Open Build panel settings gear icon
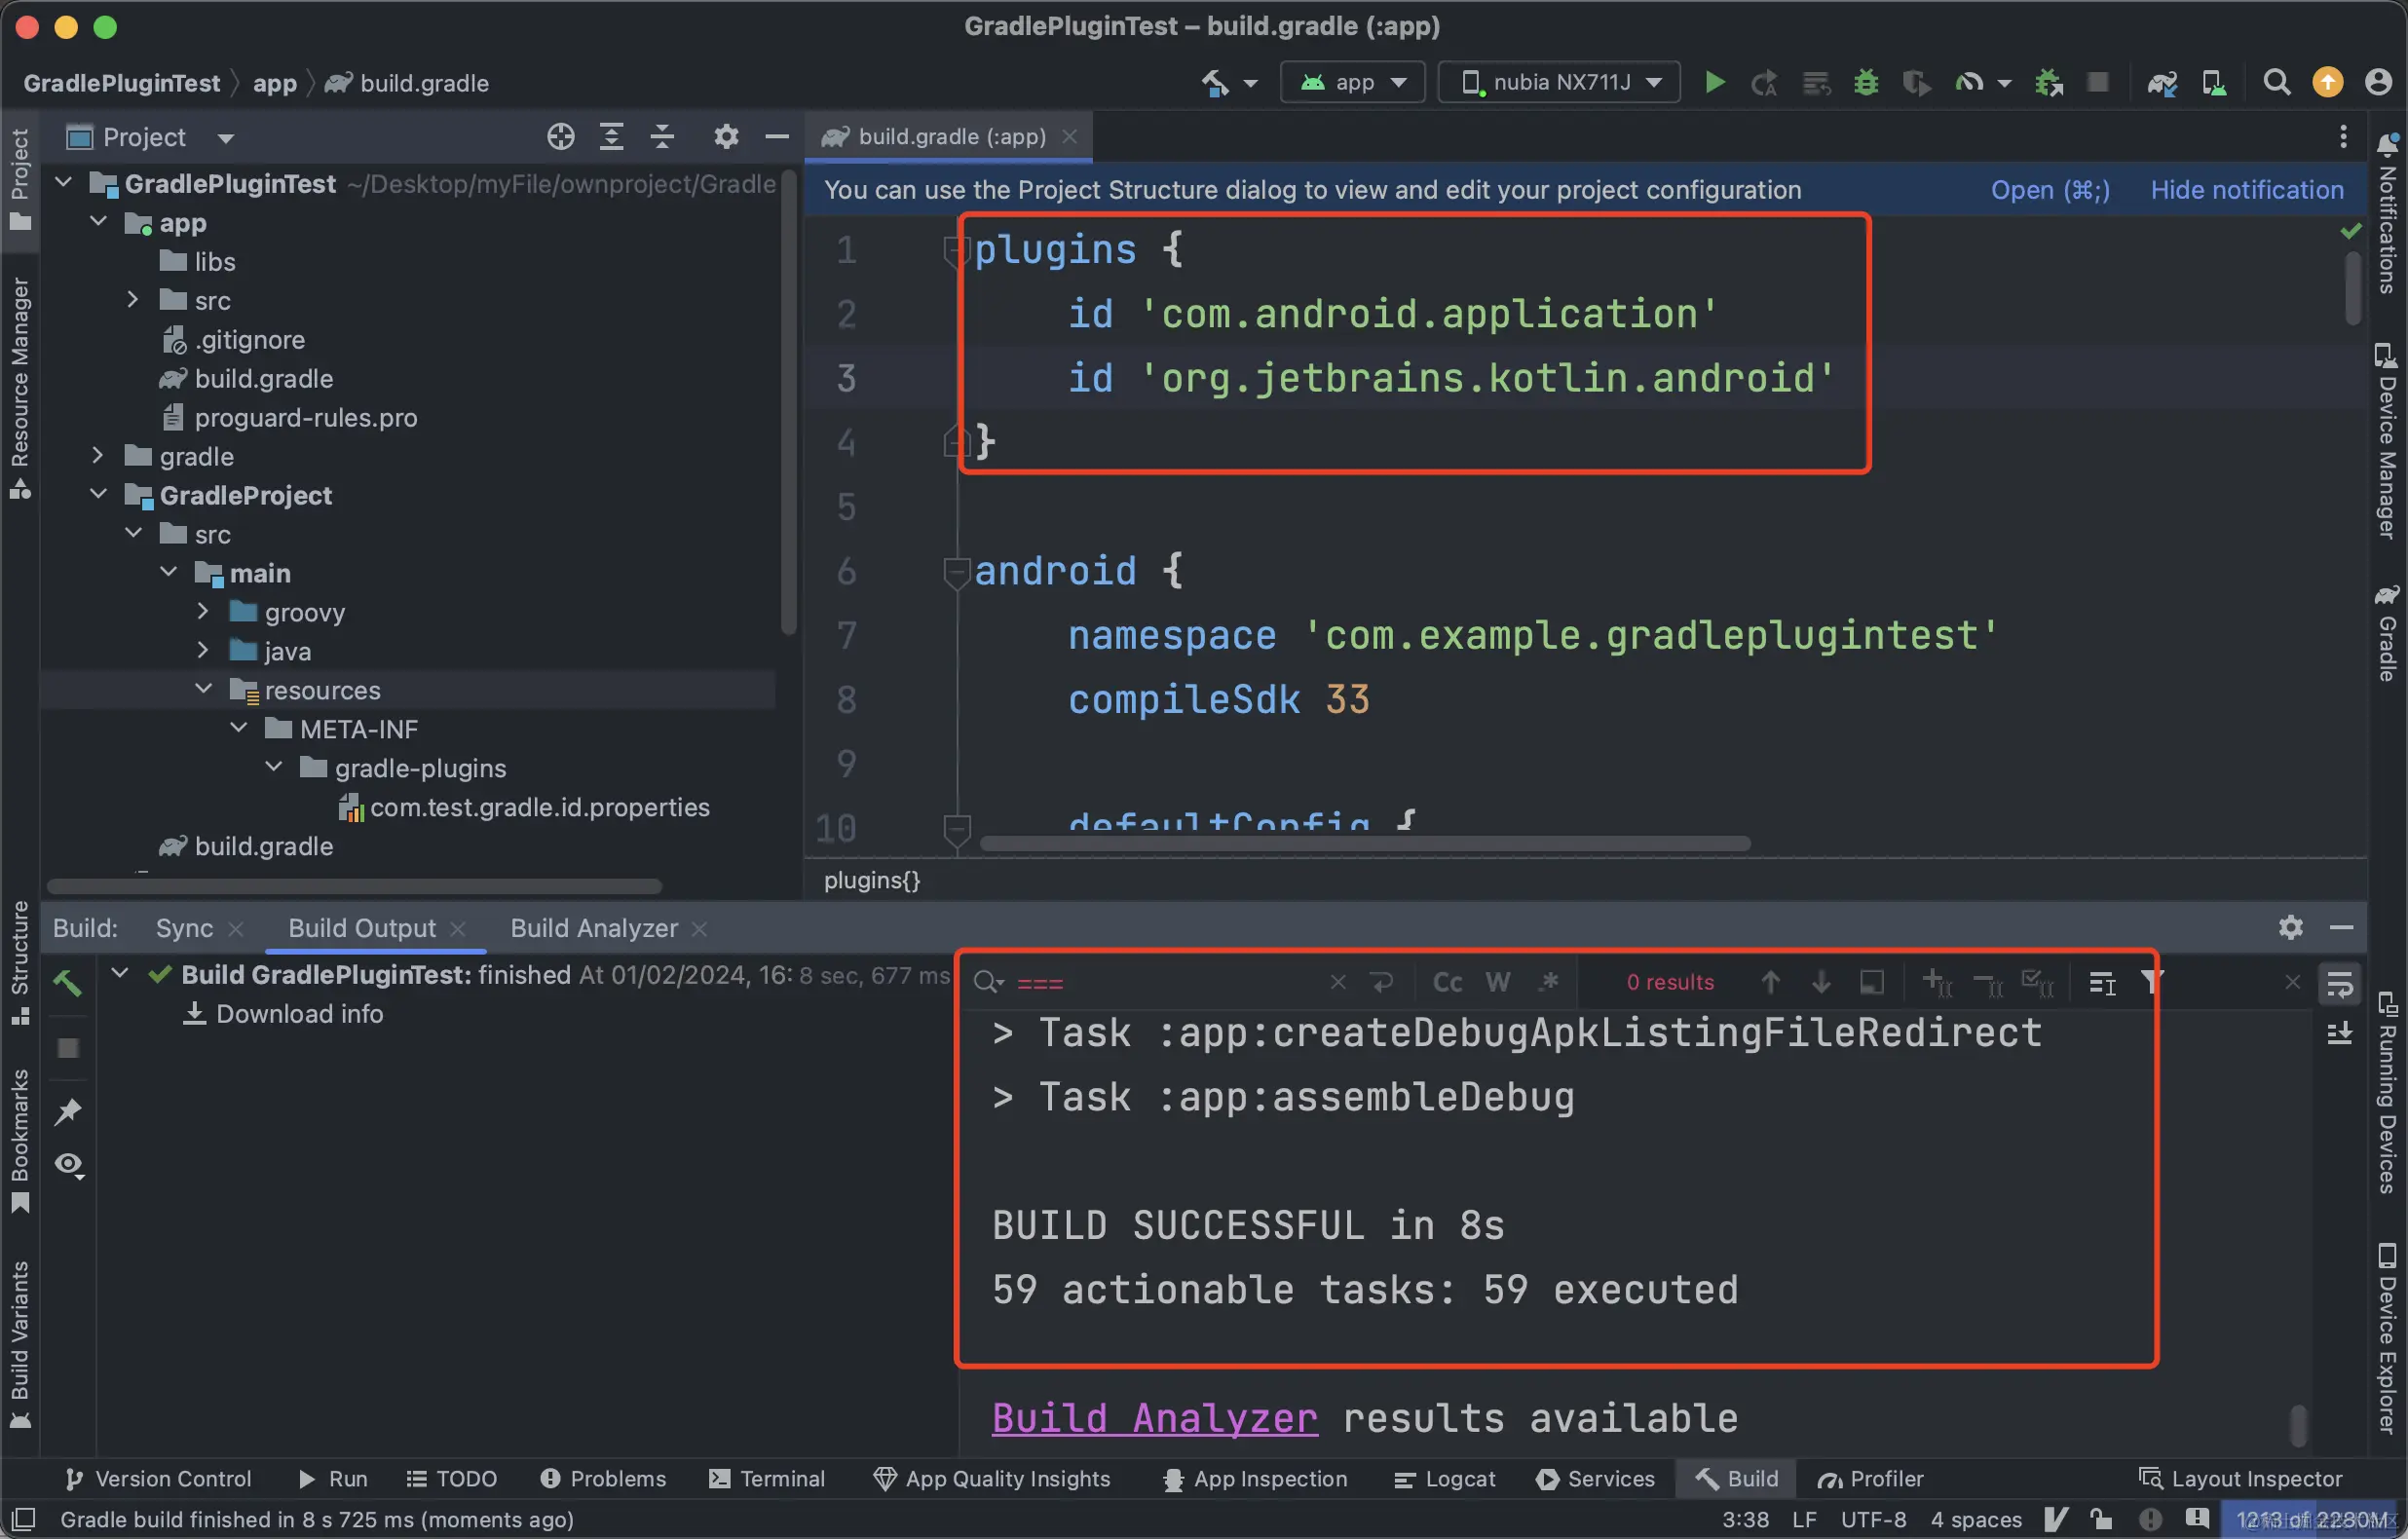 coord(2290,928)
